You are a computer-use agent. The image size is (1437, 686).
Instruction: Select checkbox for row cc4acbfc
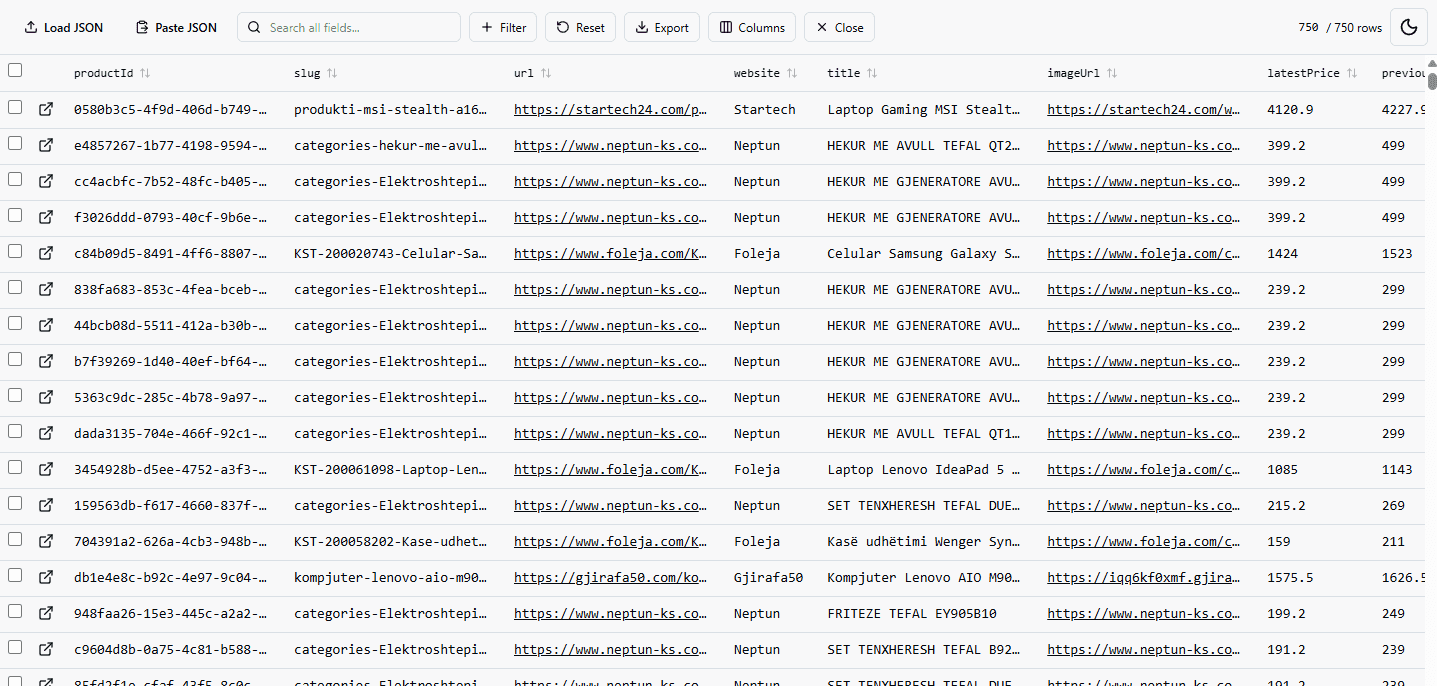[15, 179]
